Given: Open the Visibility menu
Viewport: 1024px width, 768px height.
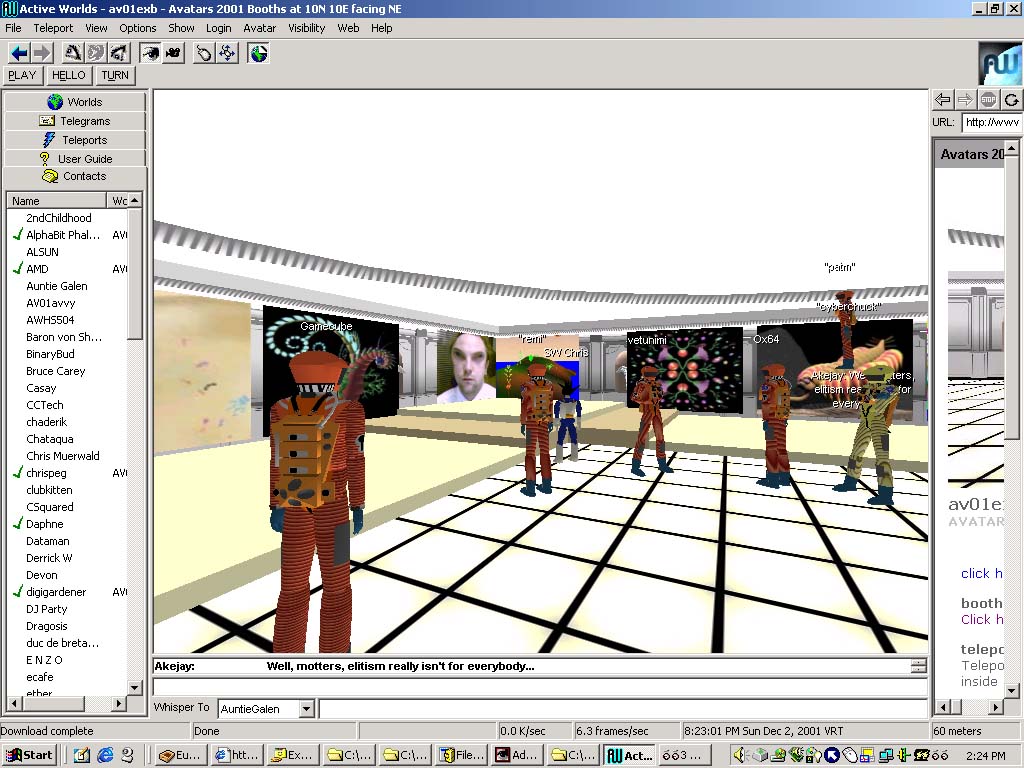Looking at the screenshot, I should pyautogui.click(x=306, y=28).
